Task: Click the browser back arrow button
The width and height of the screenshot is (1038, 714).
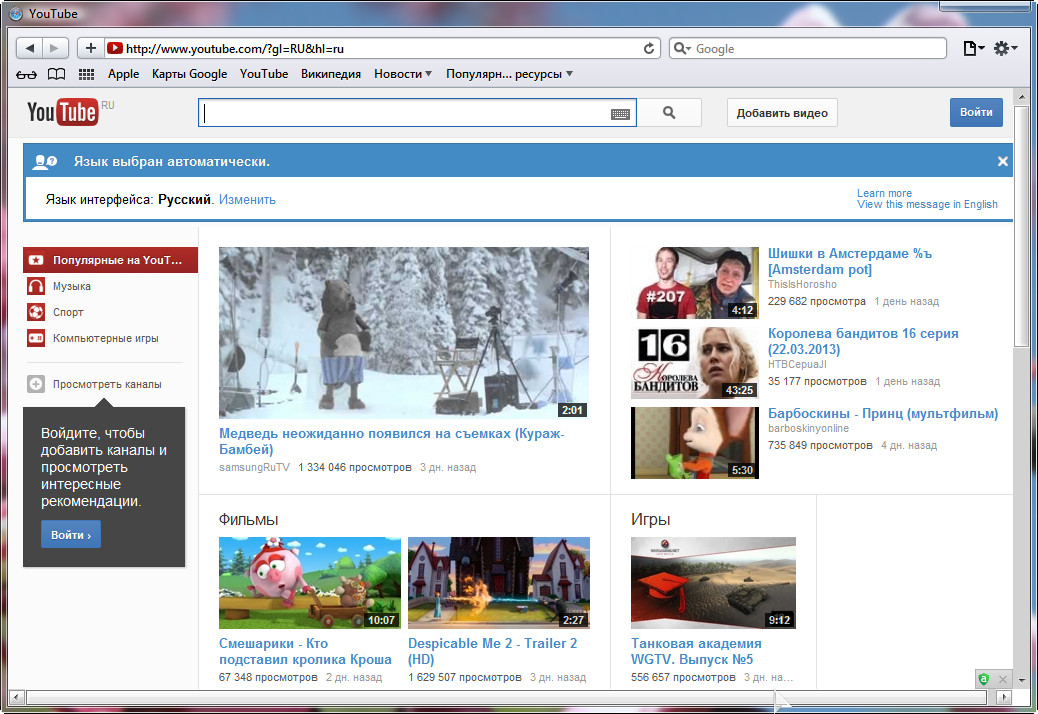Action: (30, 48)
